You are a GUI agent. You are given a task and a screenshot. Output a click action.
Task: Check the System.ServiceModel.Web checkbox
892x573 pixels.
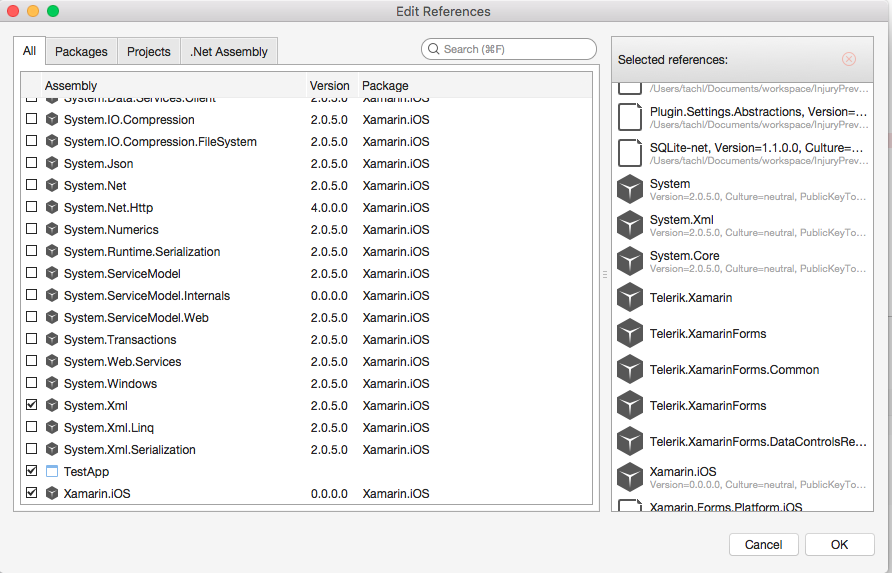click(x=31, y=317)
